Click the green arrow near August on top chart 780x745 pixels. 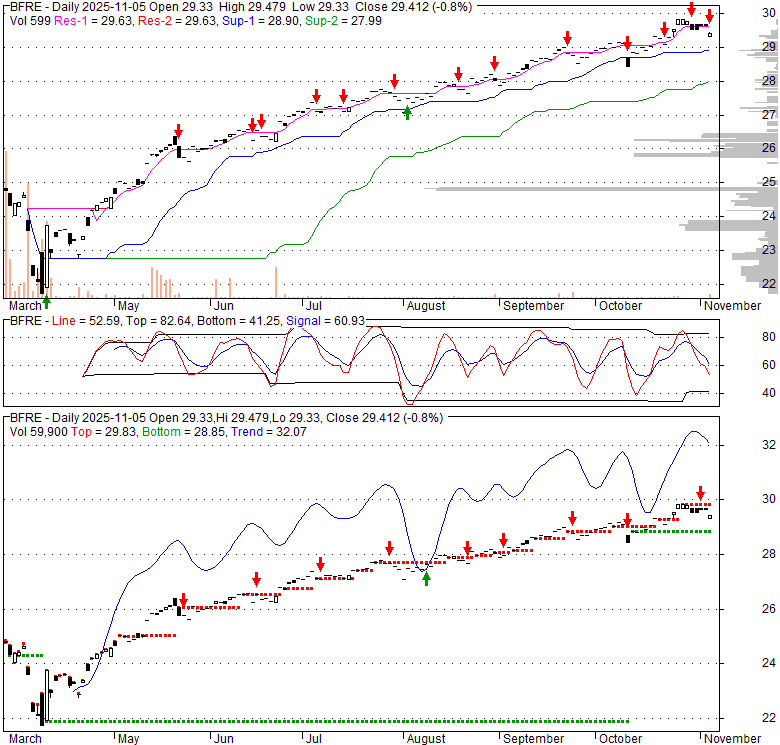[407, 113]
